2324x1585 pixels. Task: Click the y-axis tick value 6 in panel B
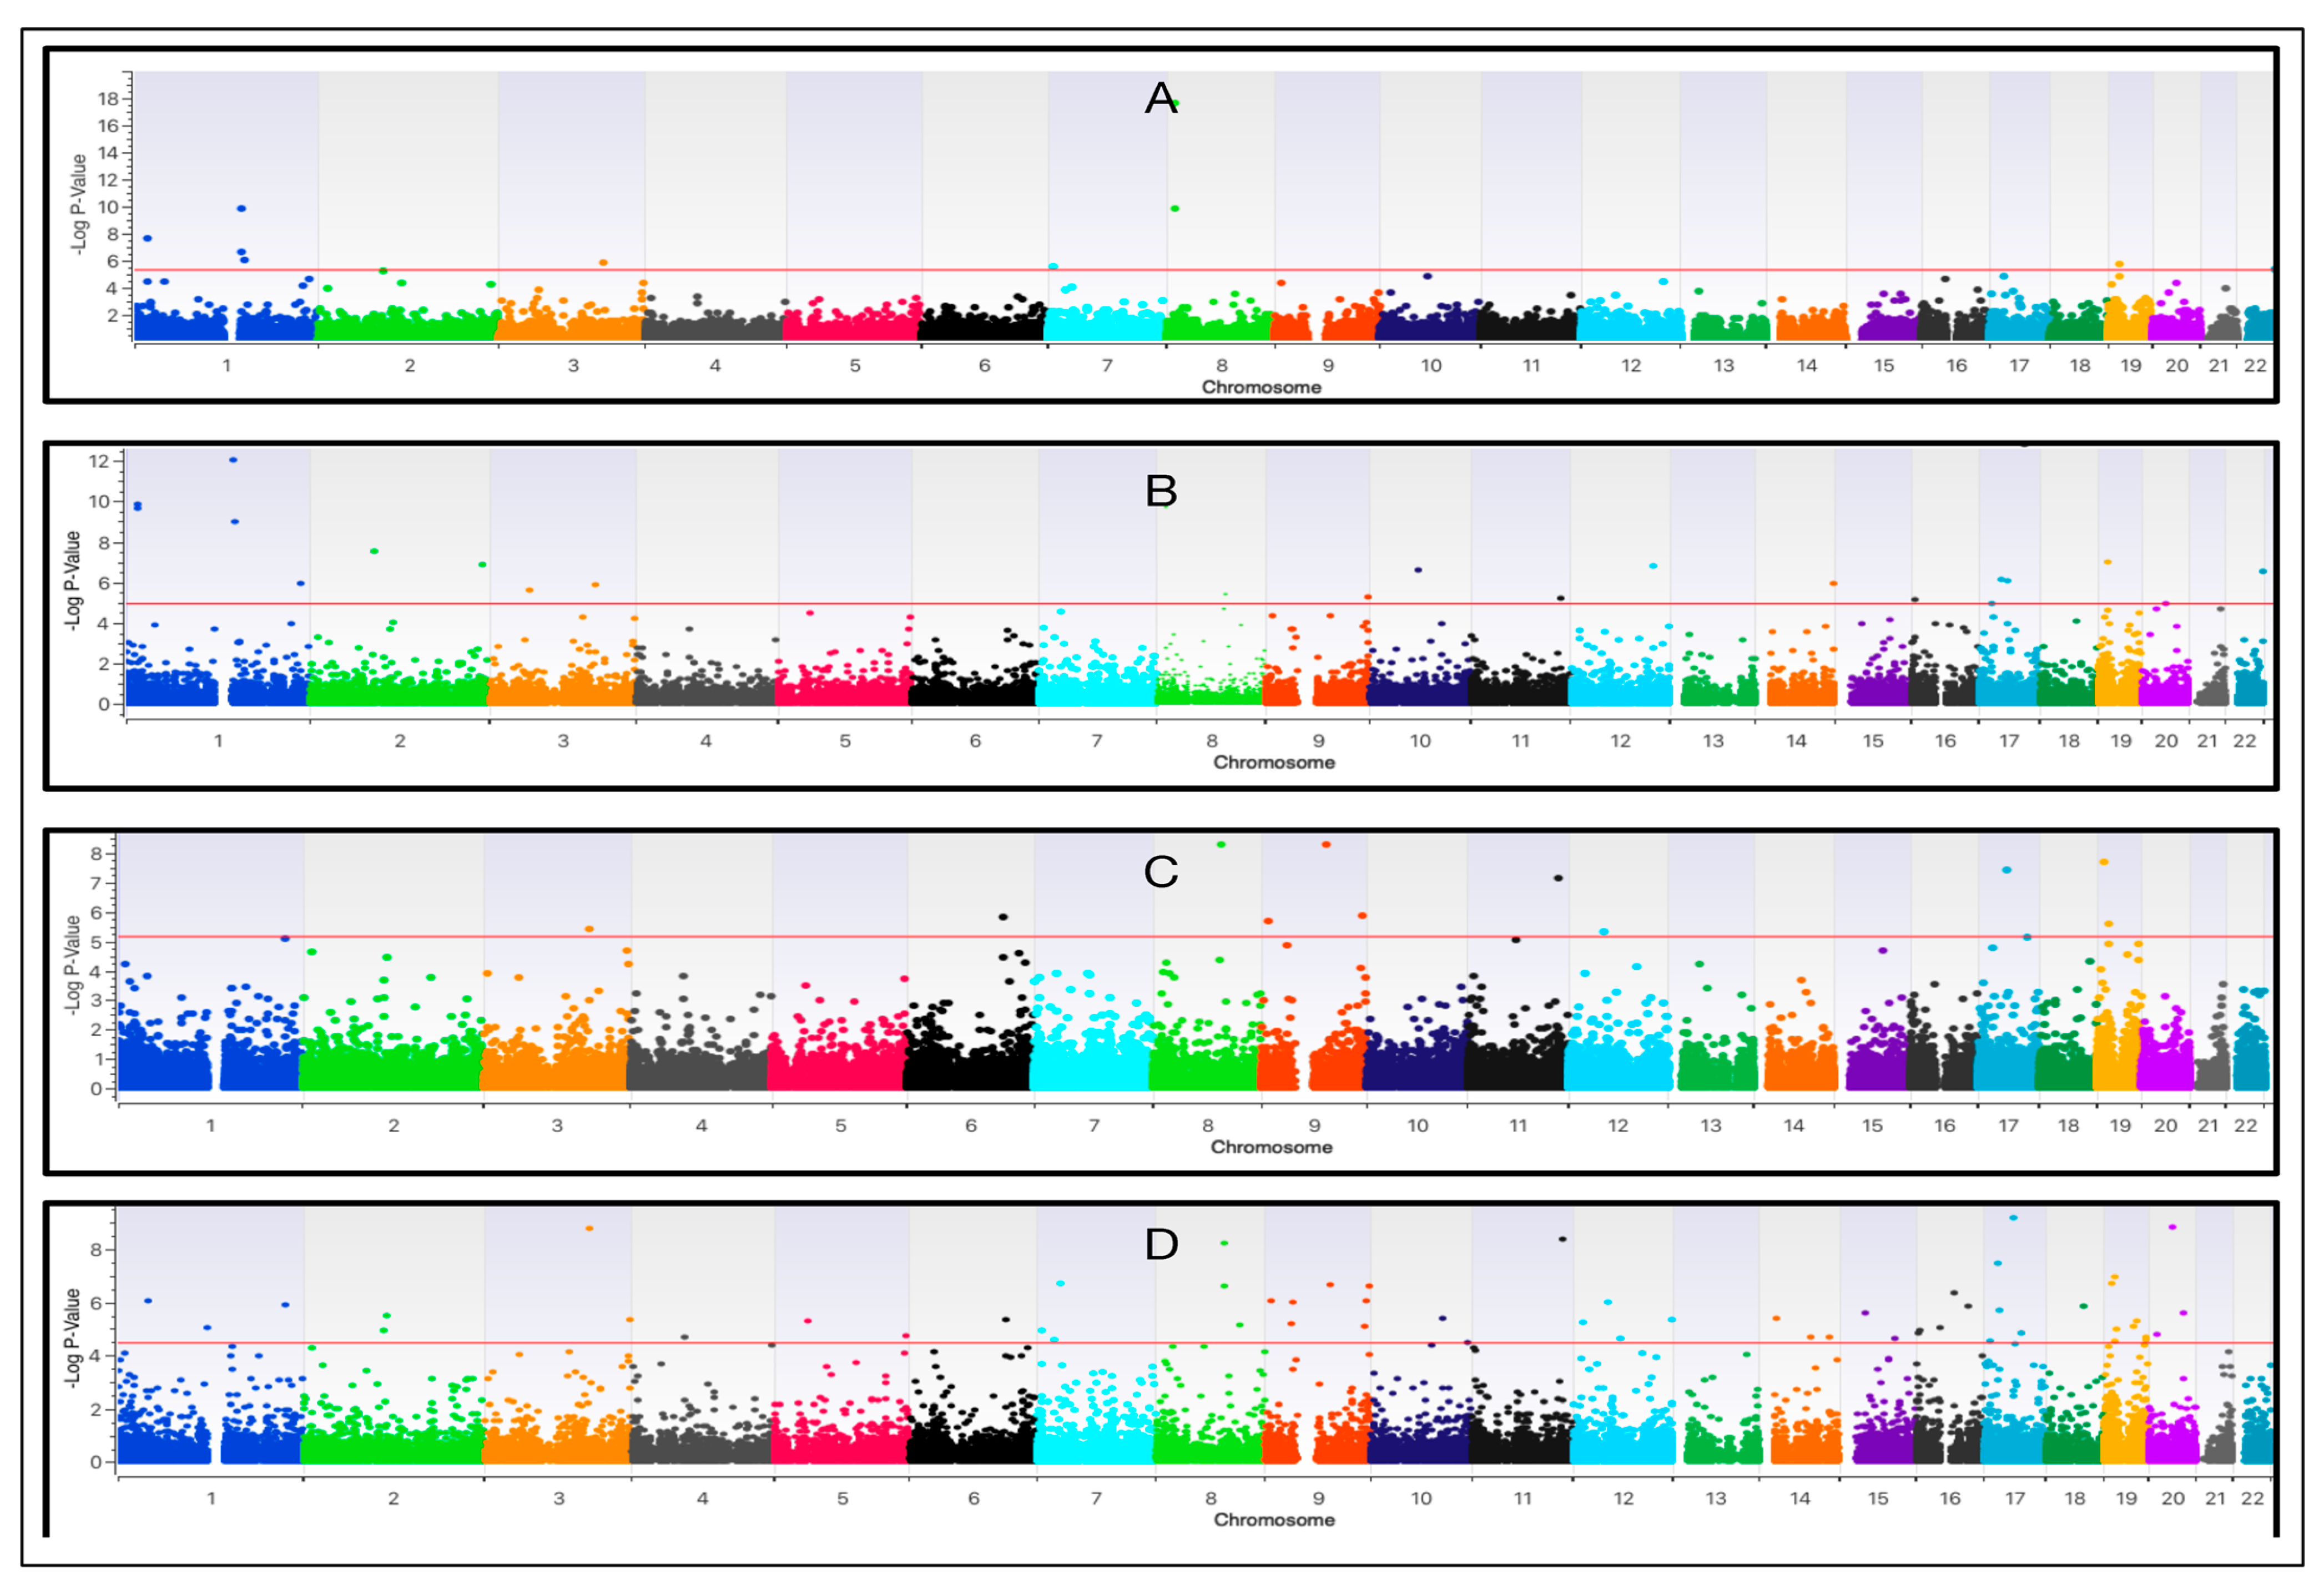point(104,583)
